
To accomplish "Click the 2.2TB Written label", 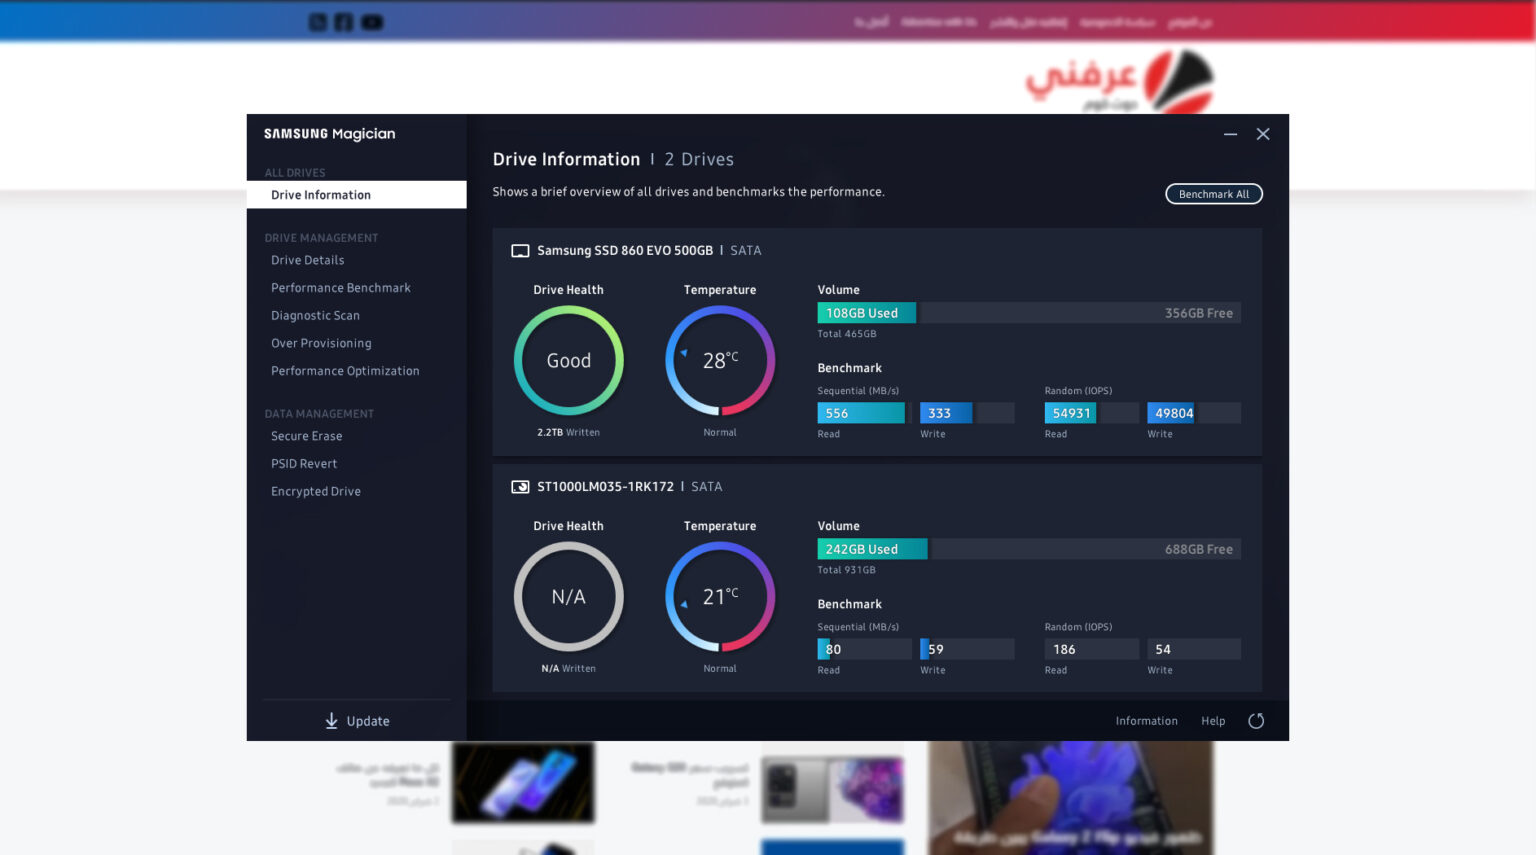I will tap(568, 433).
